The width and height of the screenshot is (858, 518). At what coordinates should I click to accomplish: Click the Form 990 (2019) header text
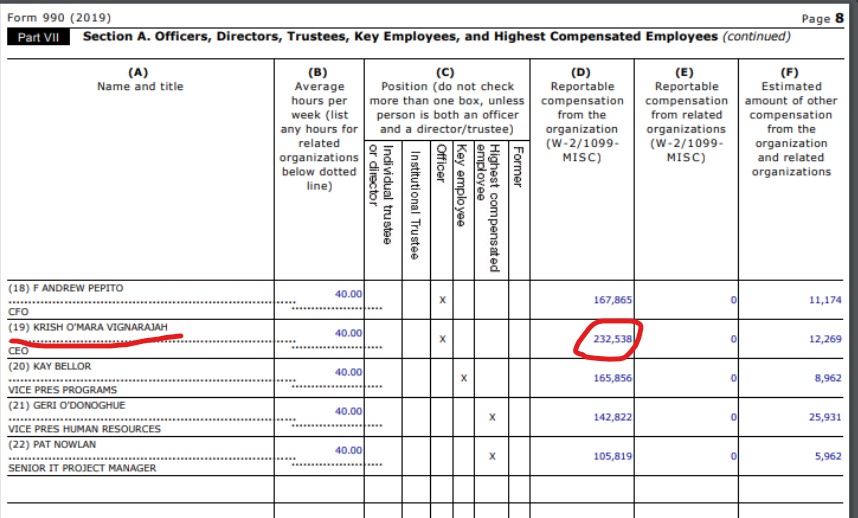pos(59,18)
